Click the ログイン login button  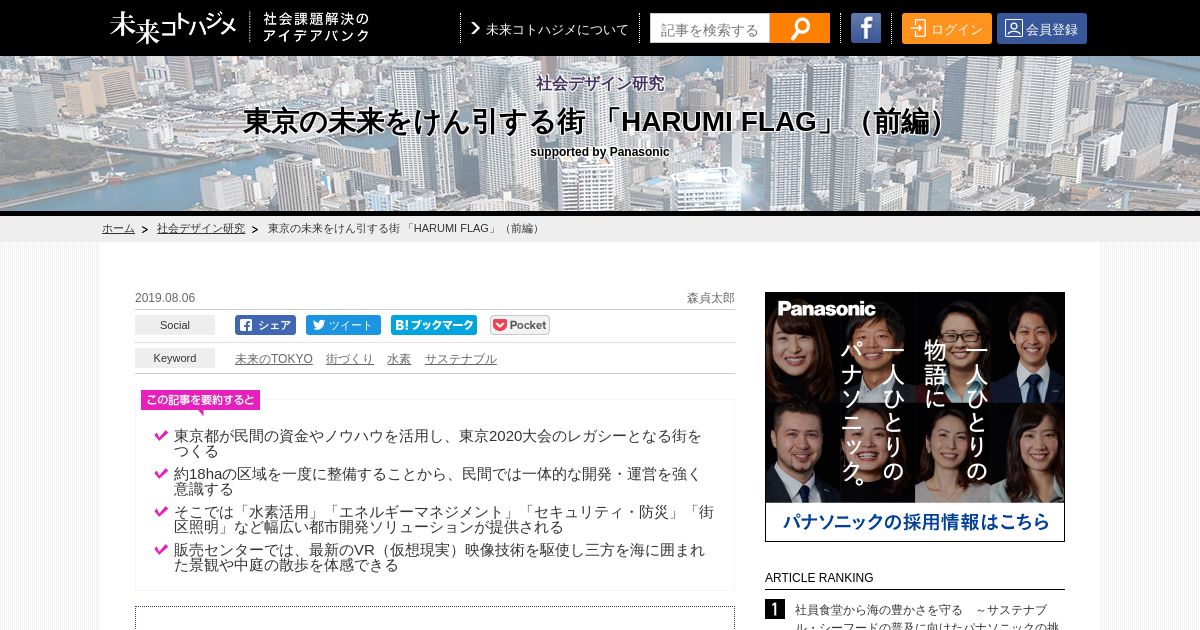(x=947, y=28)
